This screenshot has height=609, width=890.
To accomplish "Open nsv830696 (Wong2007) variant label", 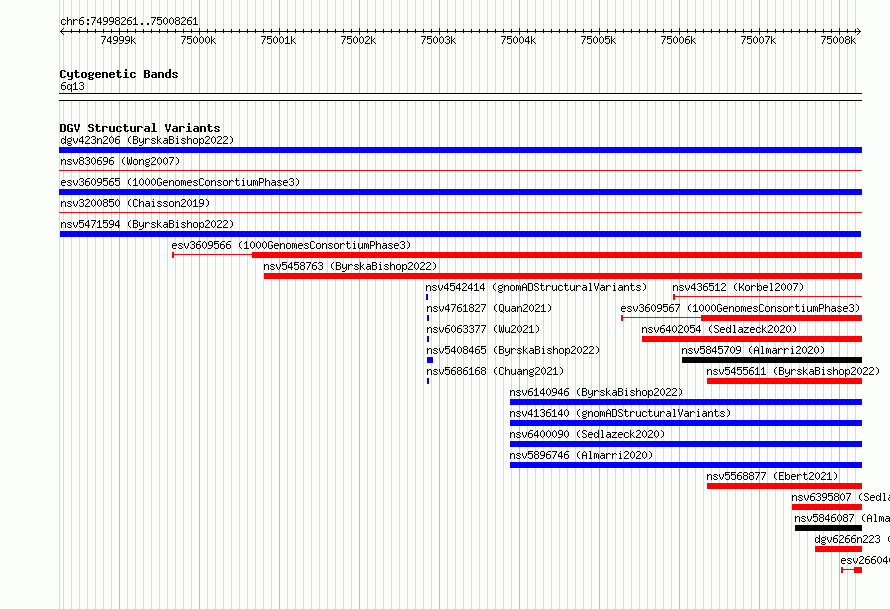I will 120,161.
